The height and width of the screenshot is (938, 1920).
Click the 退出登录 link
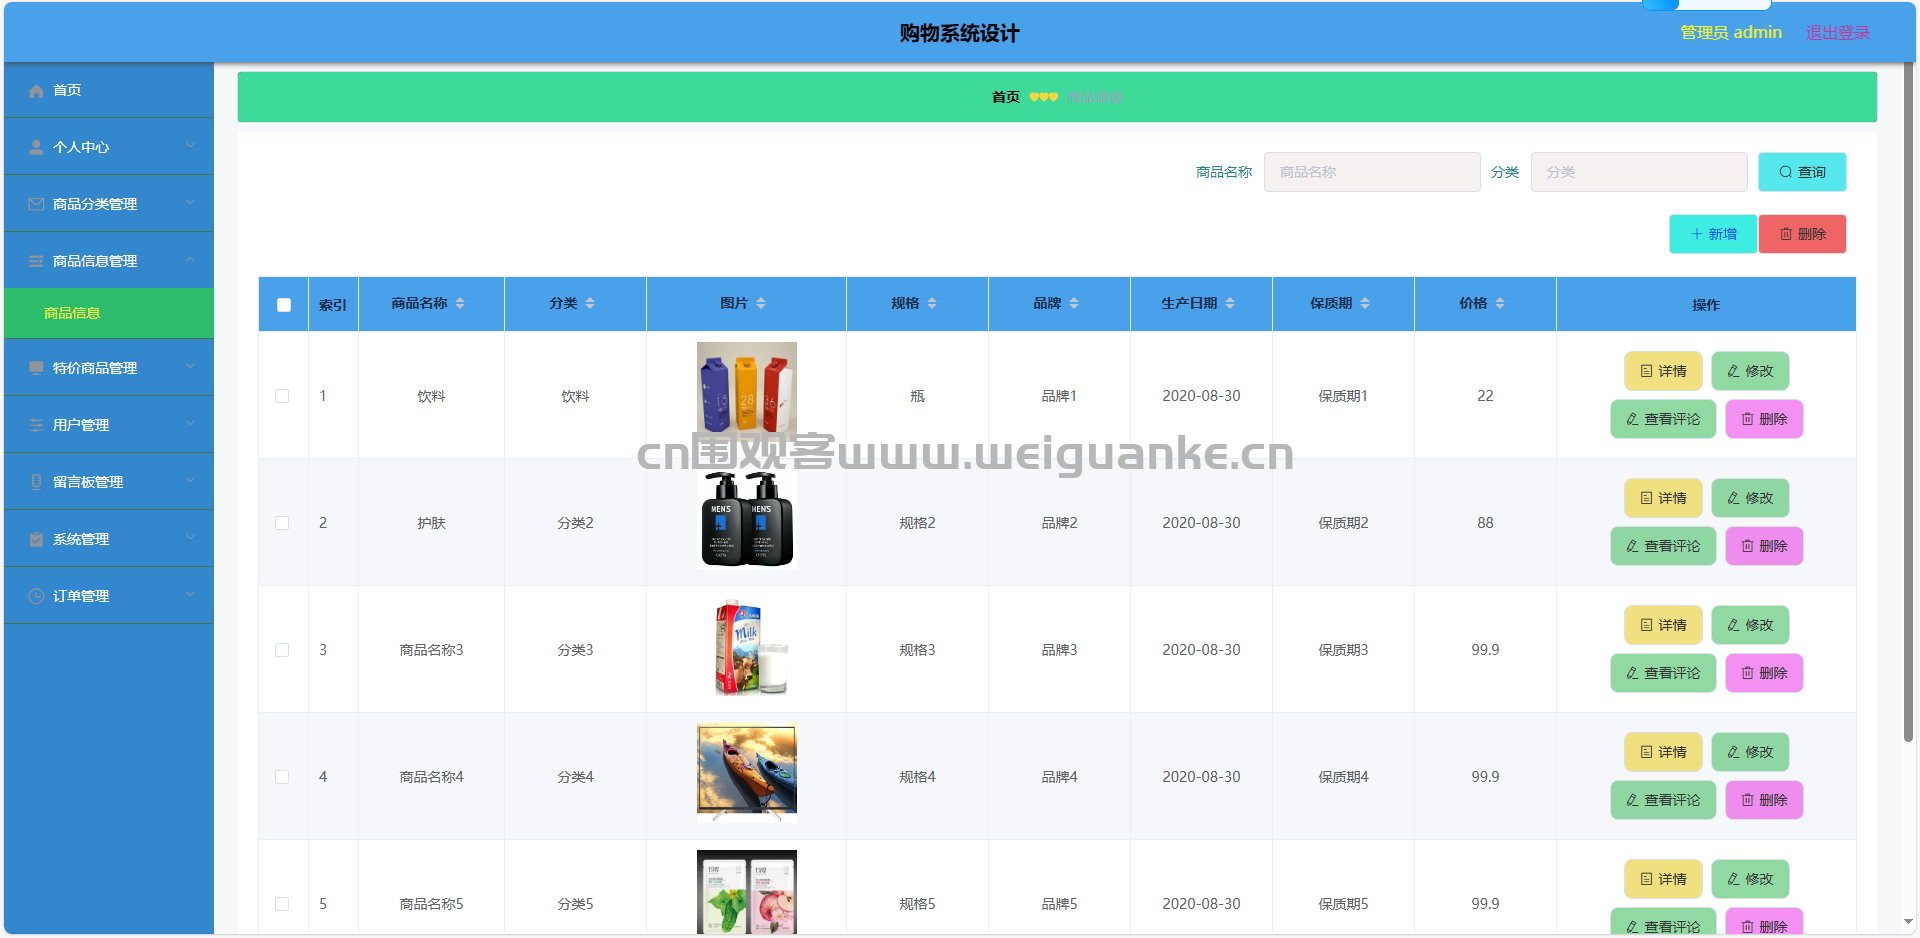click(x=1837, y=33)
